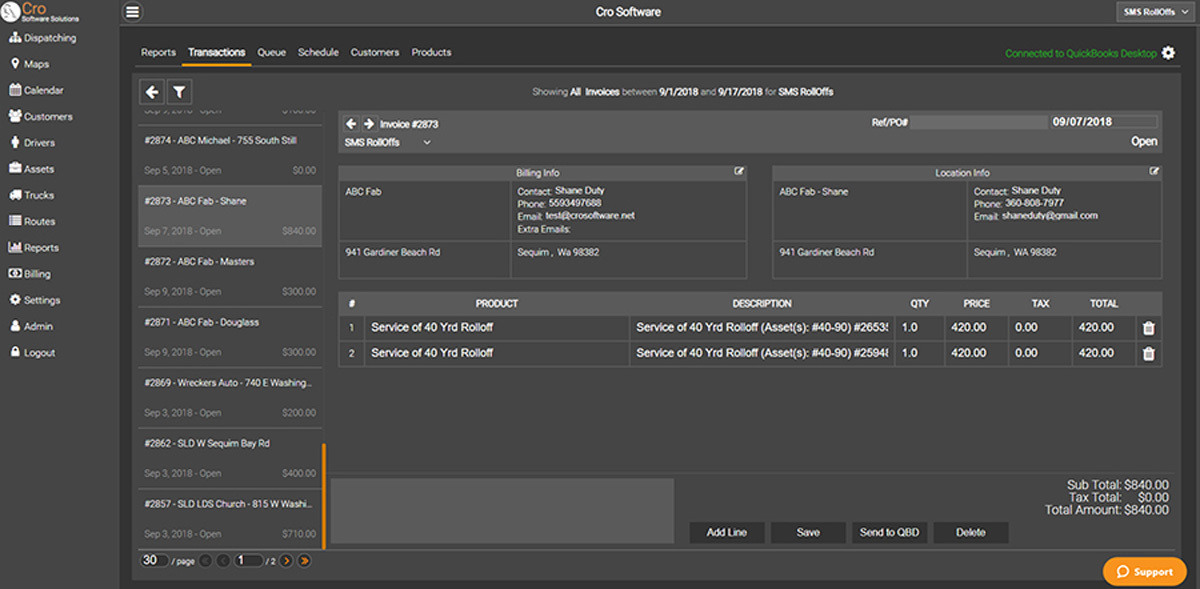The height and width of the screenshot is (589, 1200).
Task: Click the filter funnel icon
Action: [179, 92]
